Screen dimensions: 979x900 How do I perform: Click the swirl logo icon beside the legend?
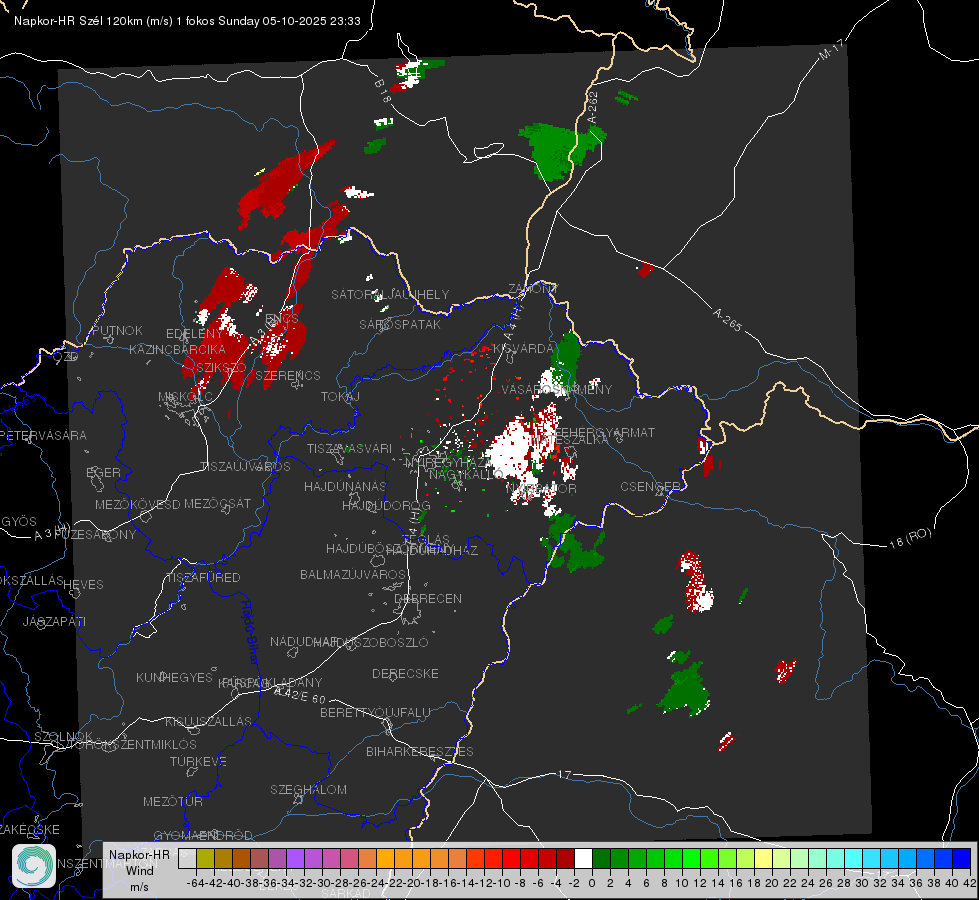click(34, 866)
